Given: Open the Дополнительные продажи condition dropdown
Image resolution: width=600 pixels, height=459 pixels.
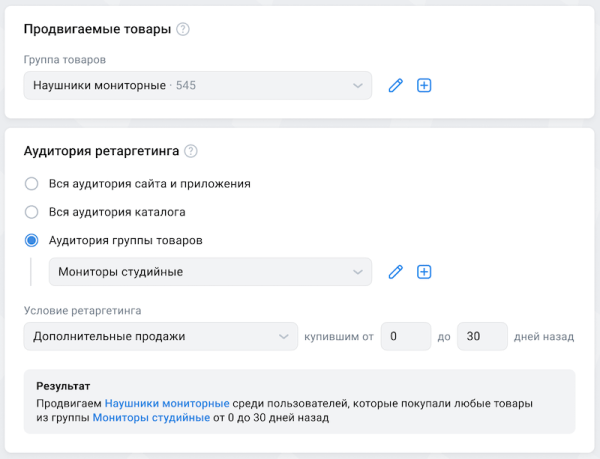Looking at the screenshot, I should 160,337.
